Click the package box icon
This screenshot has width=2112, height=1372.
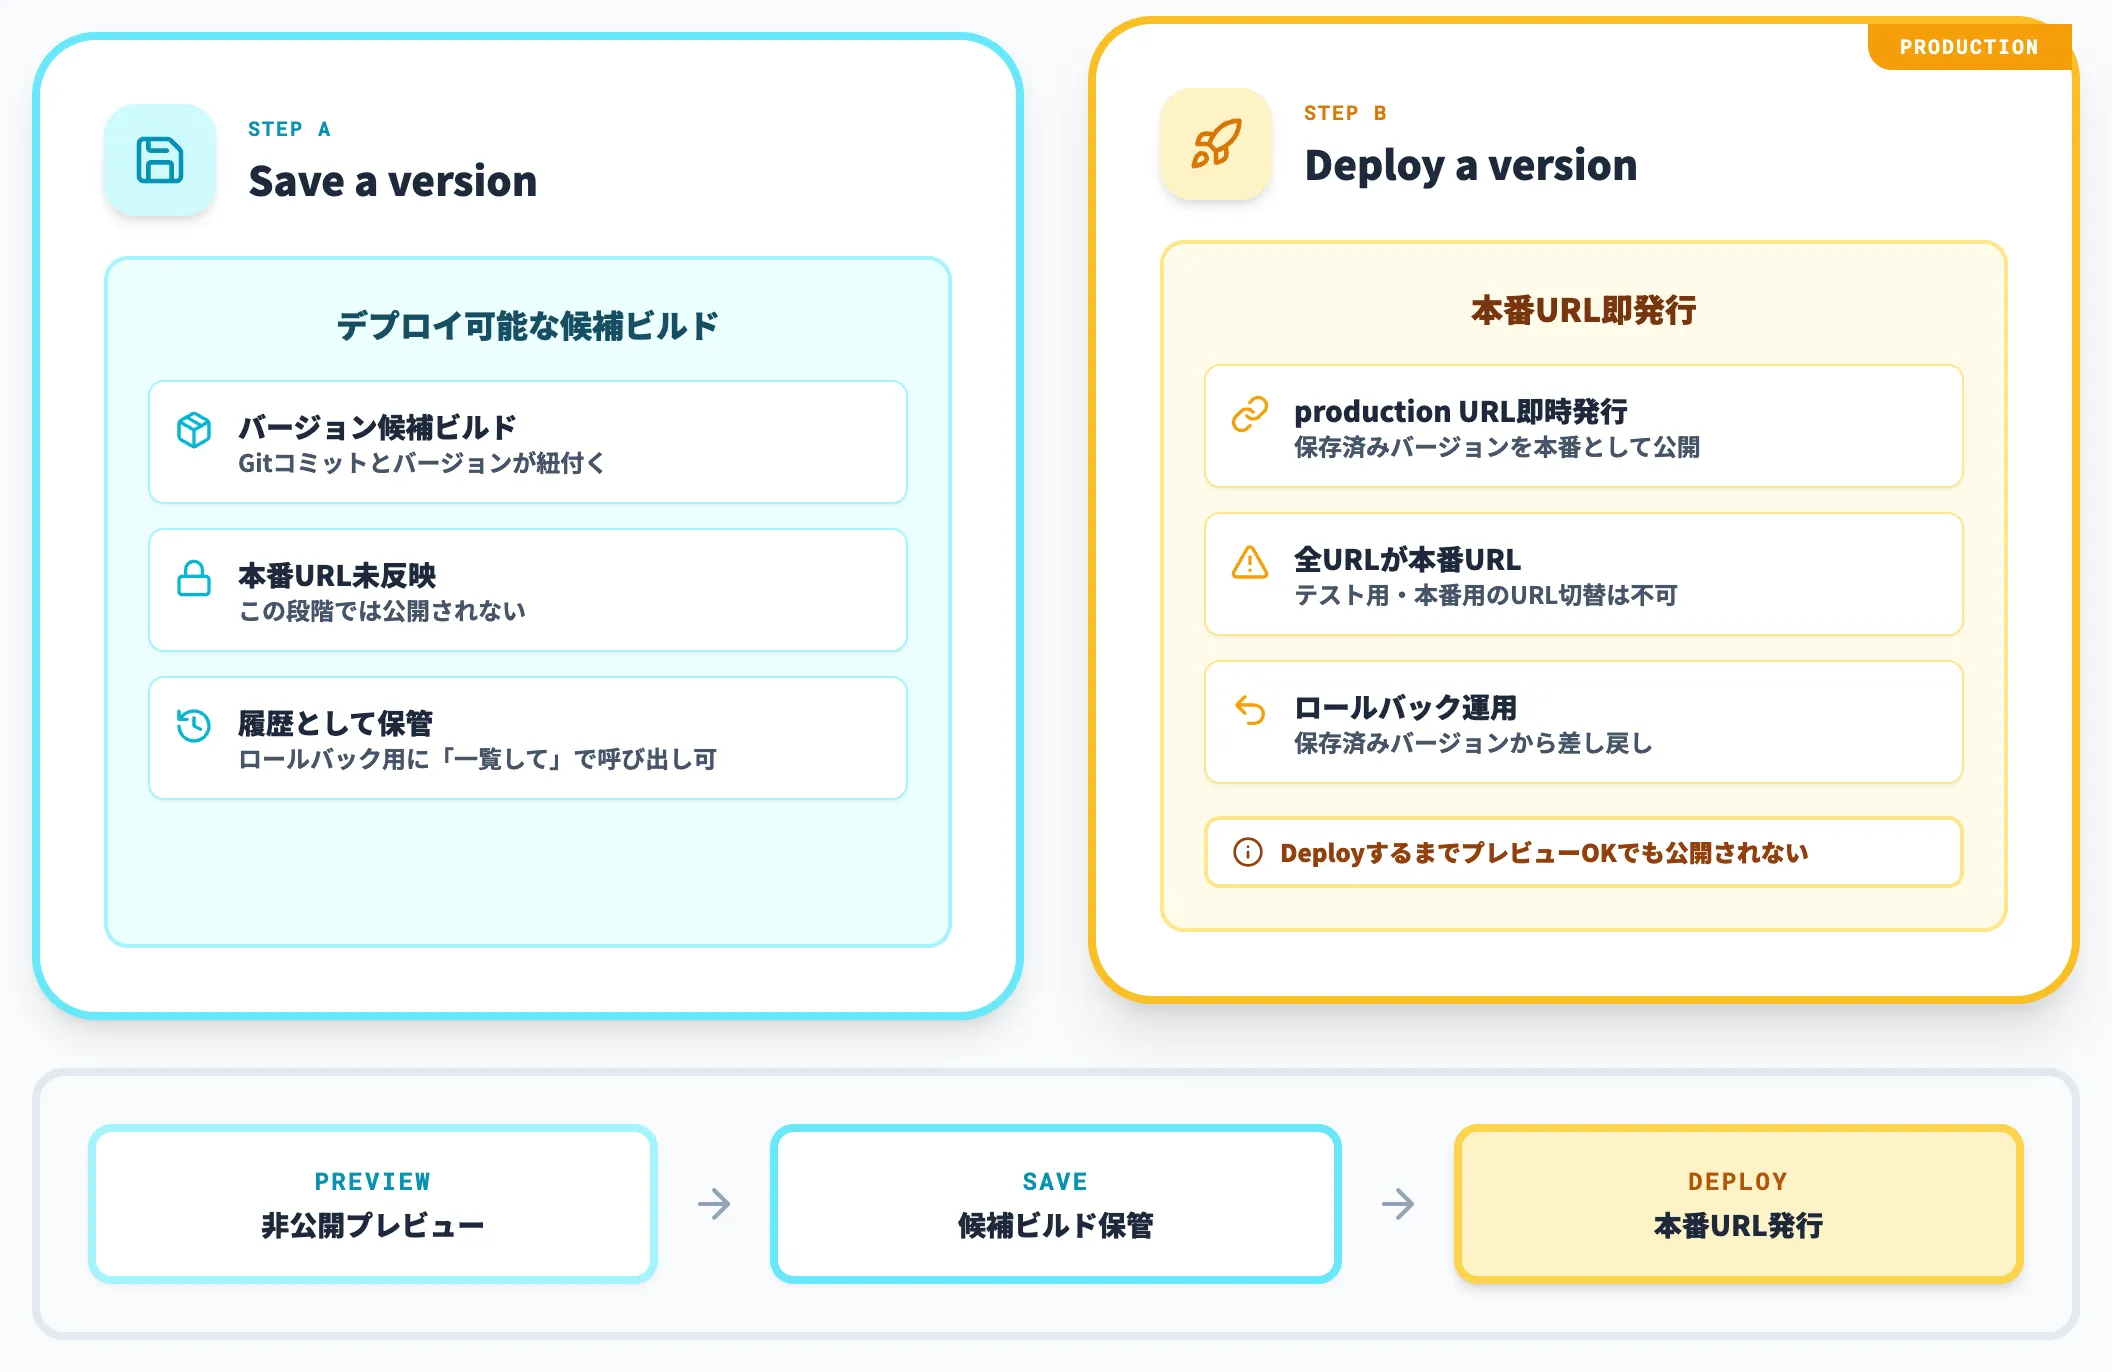point(194,430)
